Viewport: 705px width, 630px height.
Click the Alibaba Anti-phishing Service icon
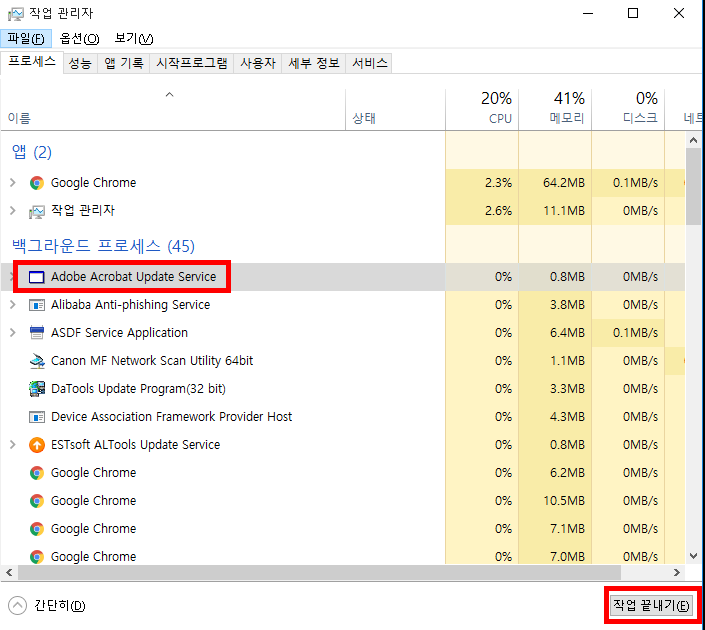click(37, 305)
